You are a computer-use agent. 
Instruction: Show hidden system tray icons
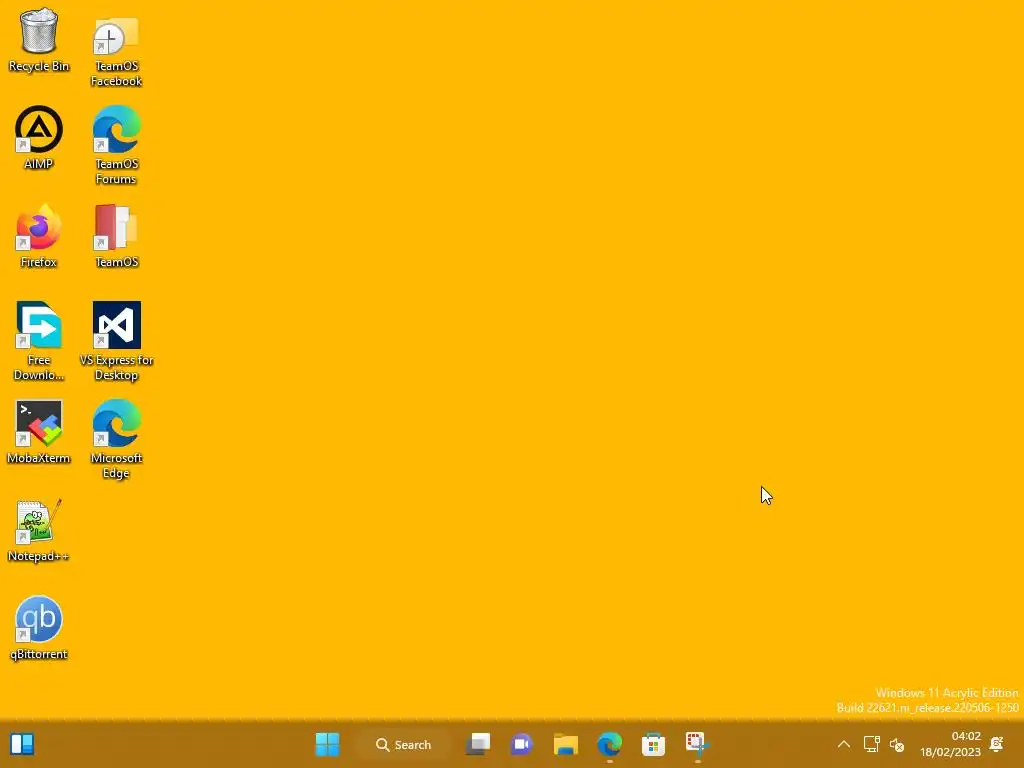pyautogui.click(x=844, y=744)
